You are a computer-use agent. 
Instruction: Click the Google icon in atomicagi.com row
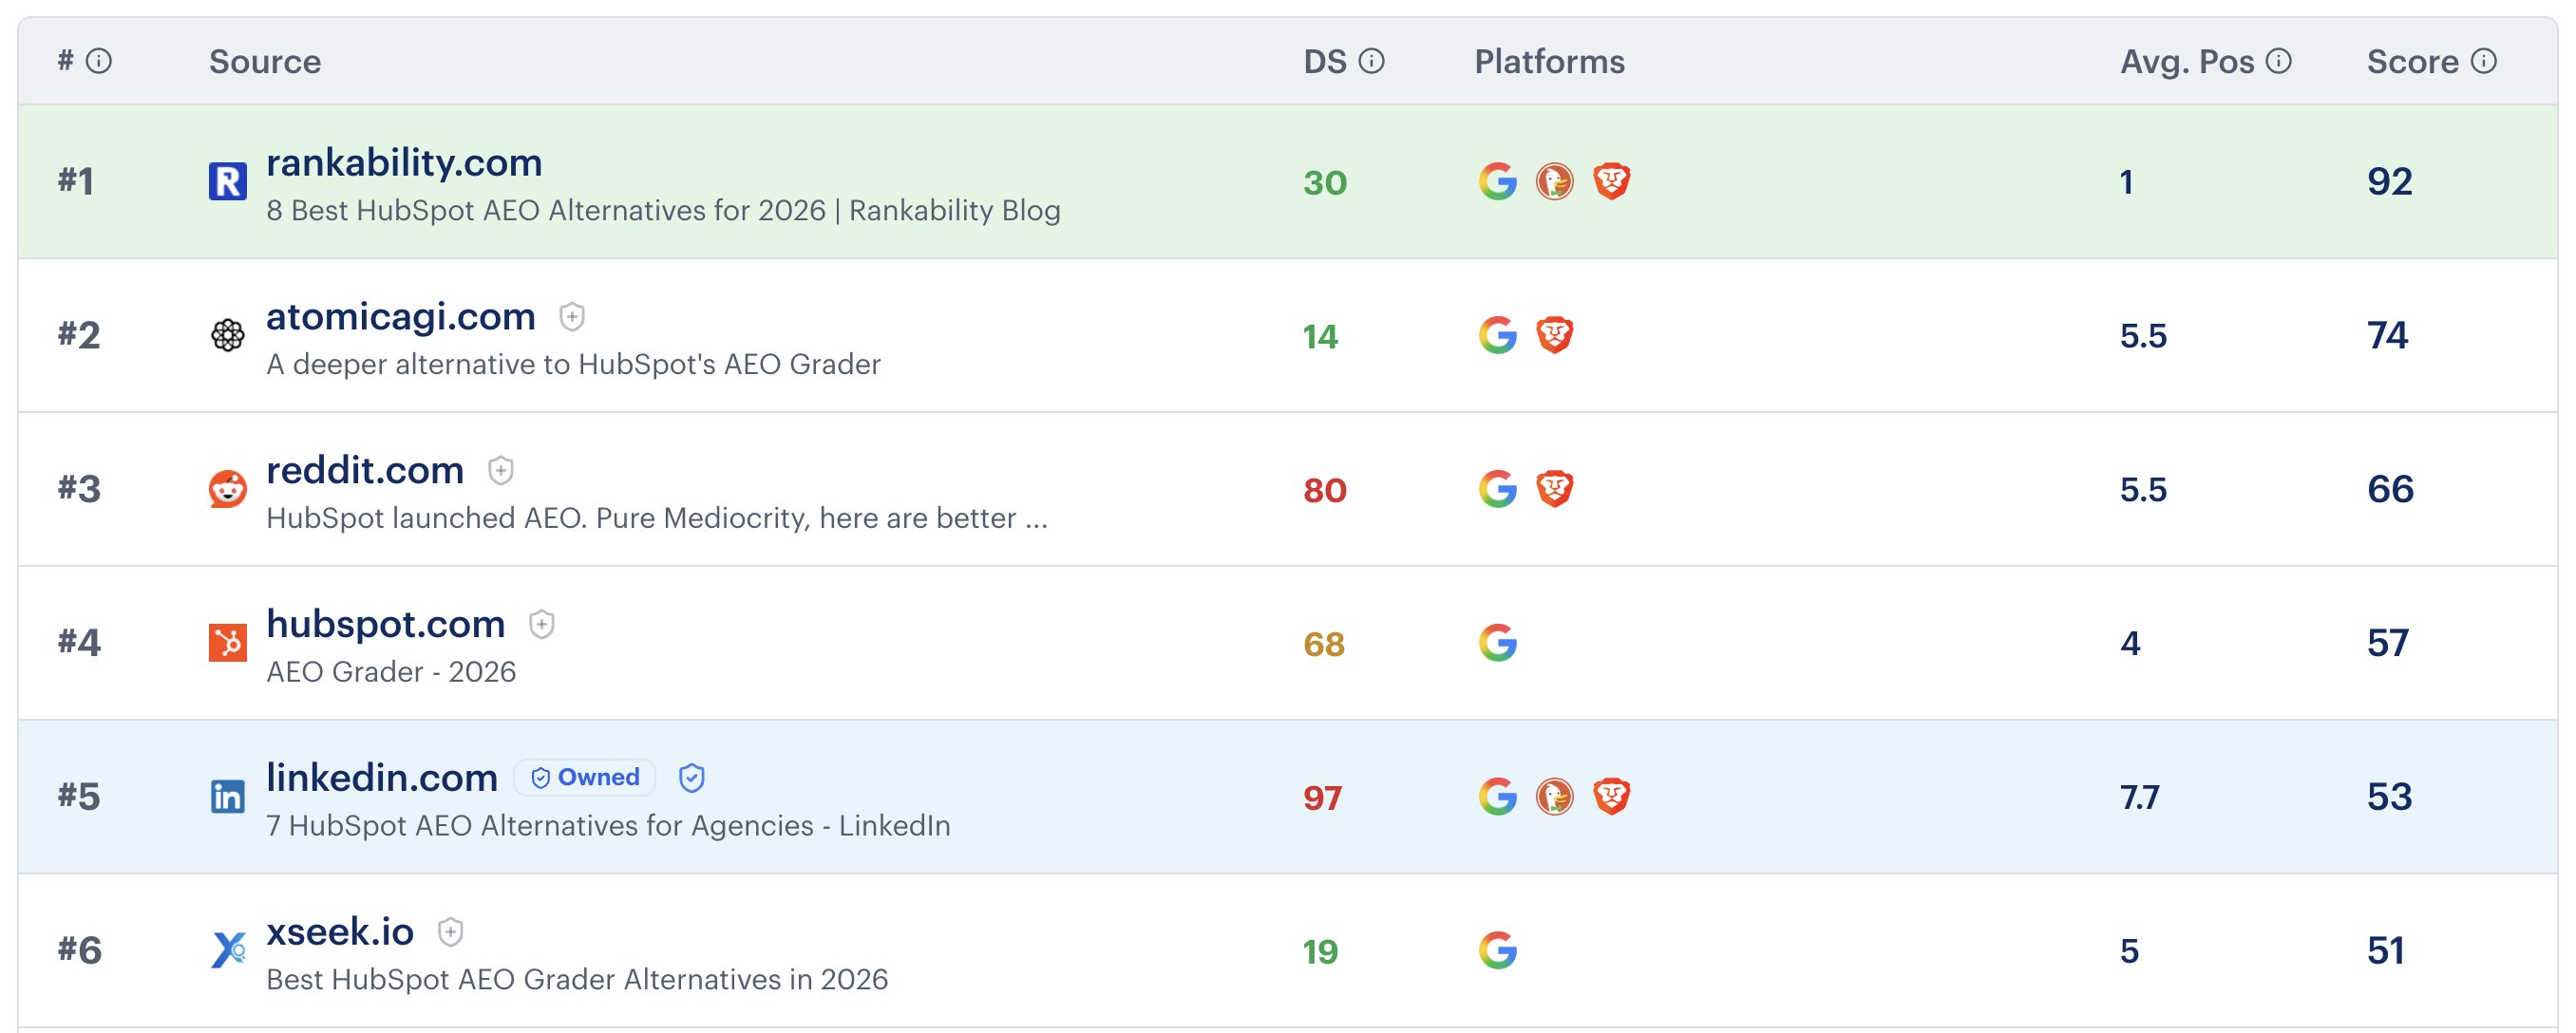coord(1497,335)
